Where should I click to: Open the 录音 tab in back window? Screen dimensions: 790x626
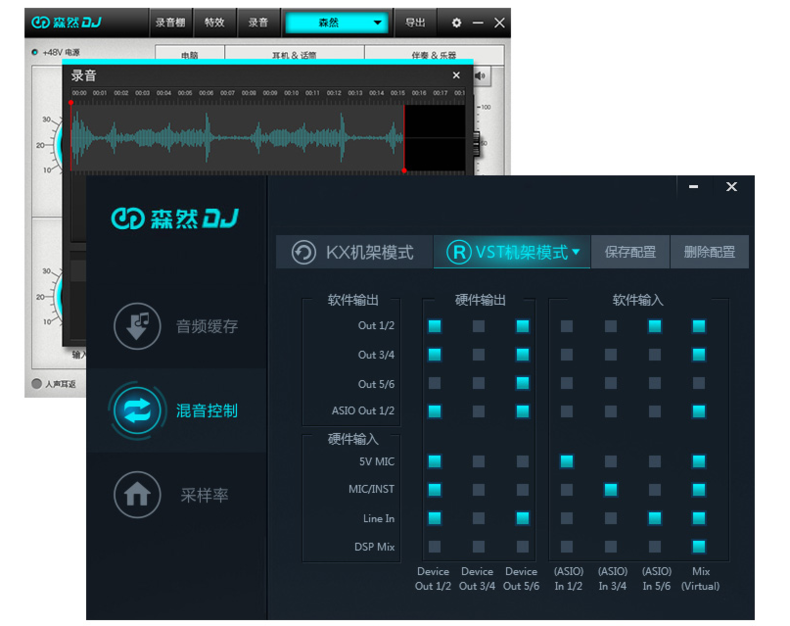click(258, 23)
